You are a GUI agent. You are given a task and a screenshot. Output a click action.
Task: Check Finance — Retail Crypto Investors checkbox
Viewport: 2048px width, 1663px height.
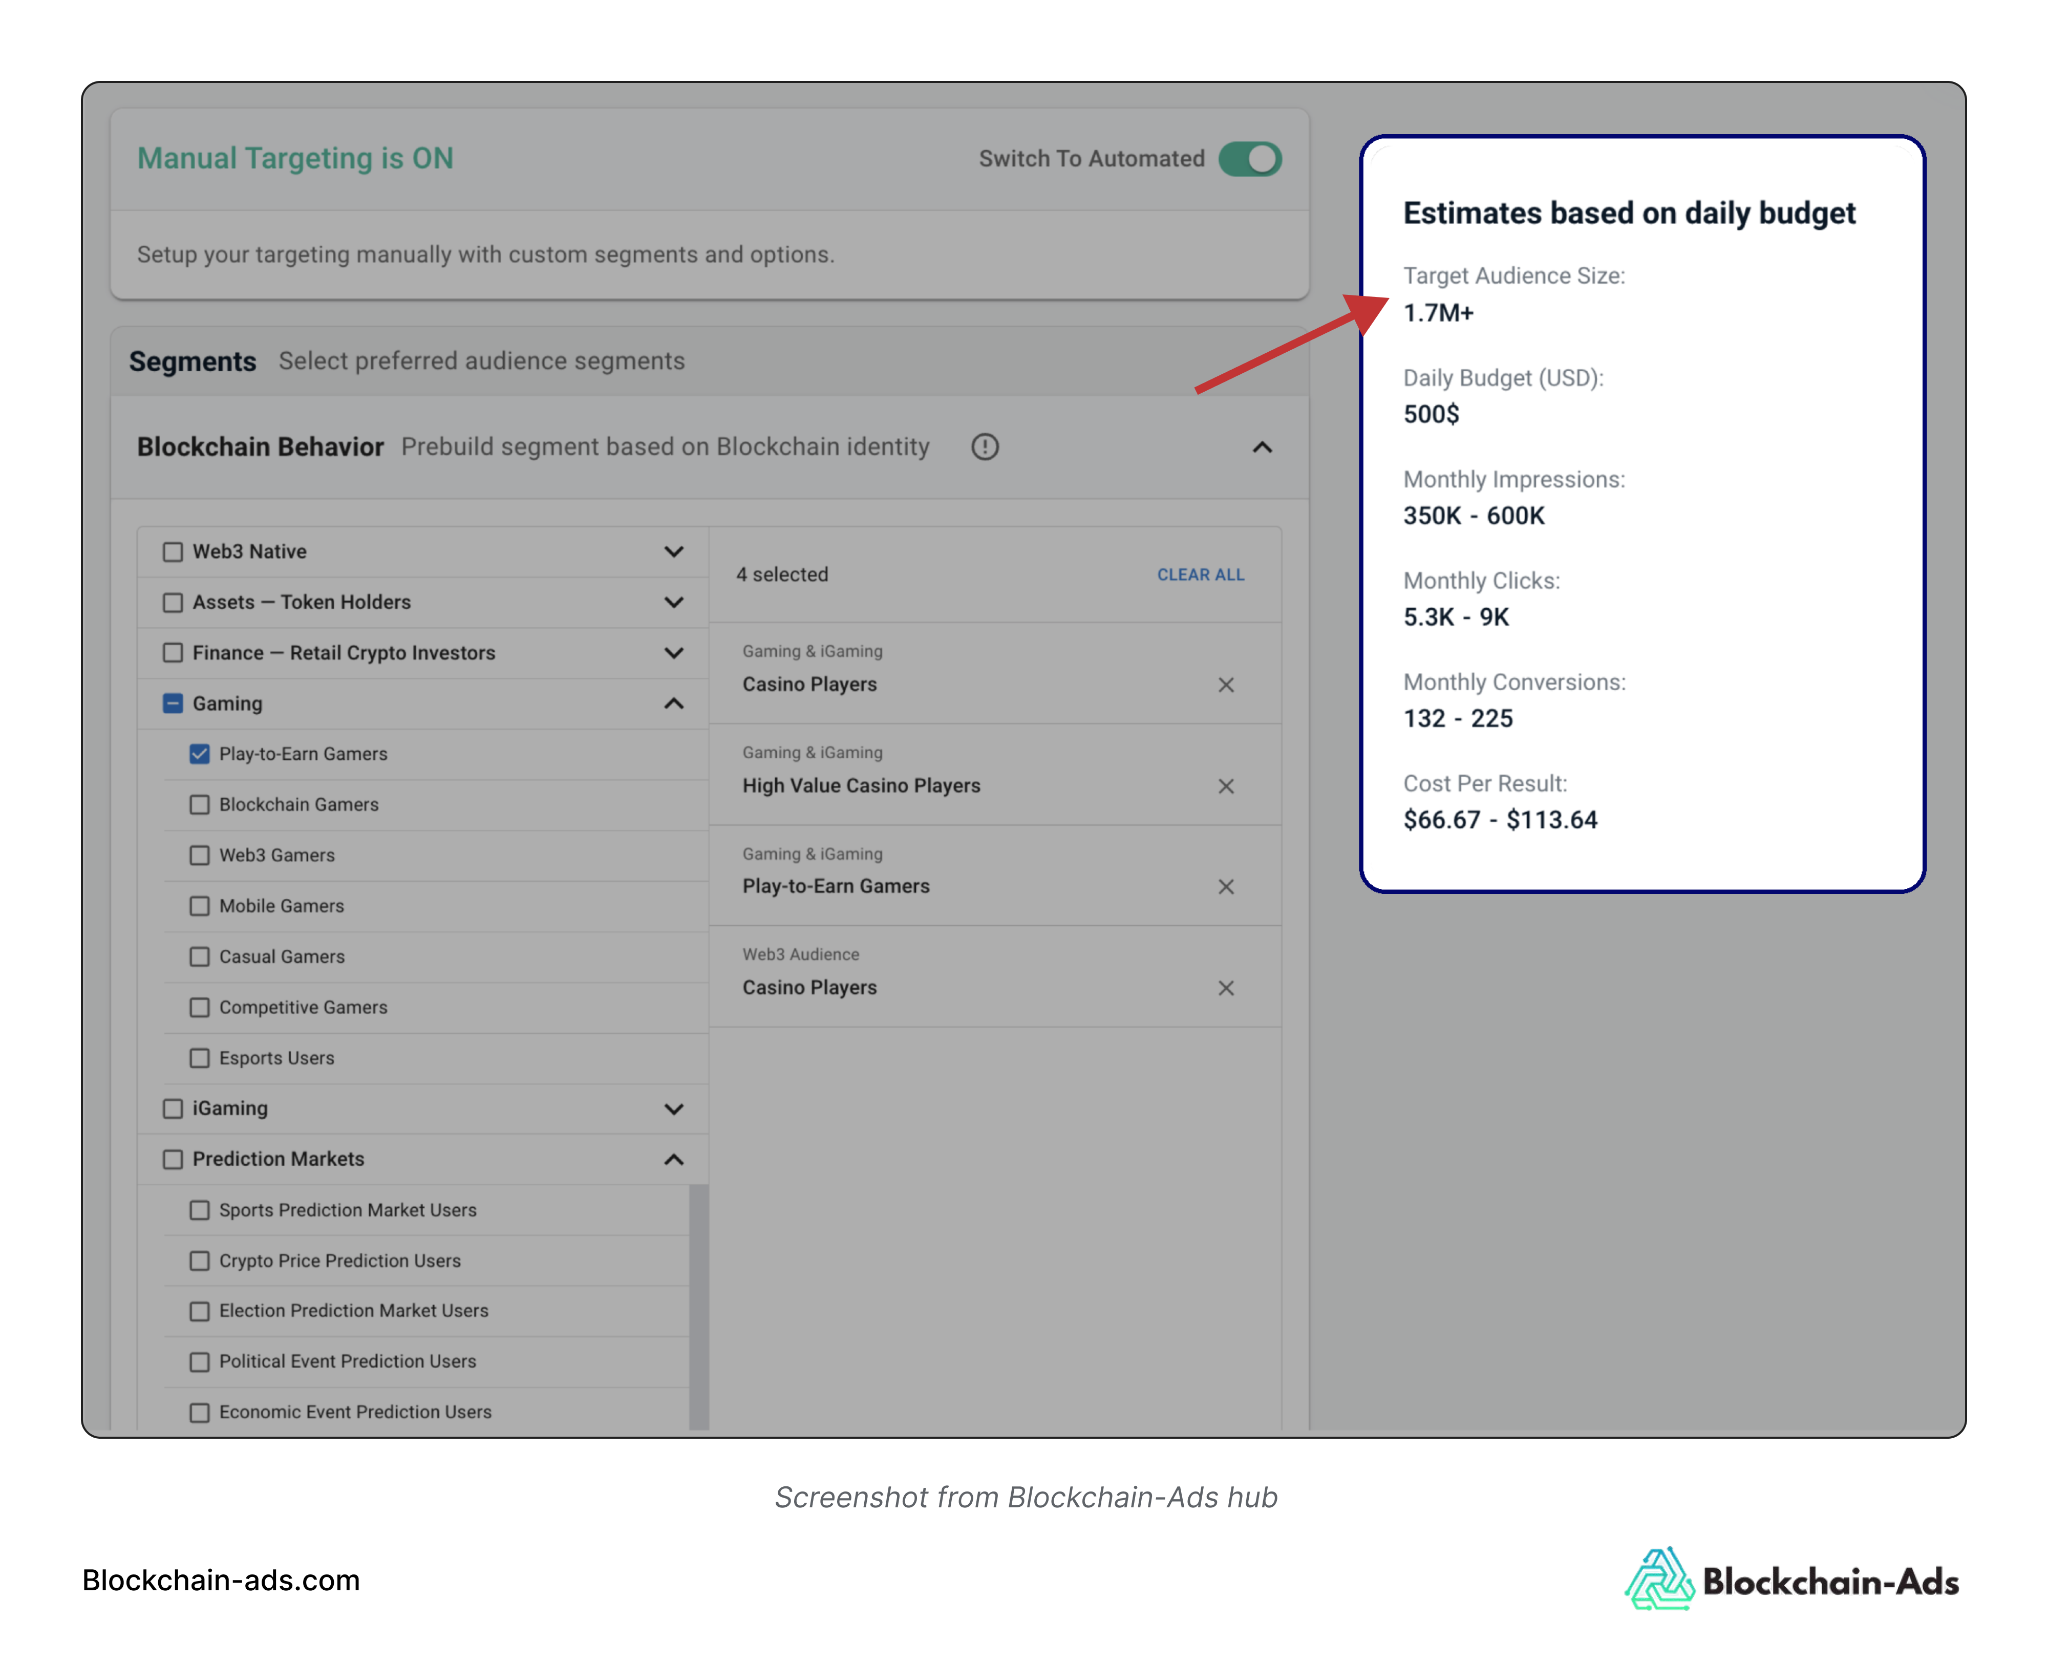click(173, 653)
